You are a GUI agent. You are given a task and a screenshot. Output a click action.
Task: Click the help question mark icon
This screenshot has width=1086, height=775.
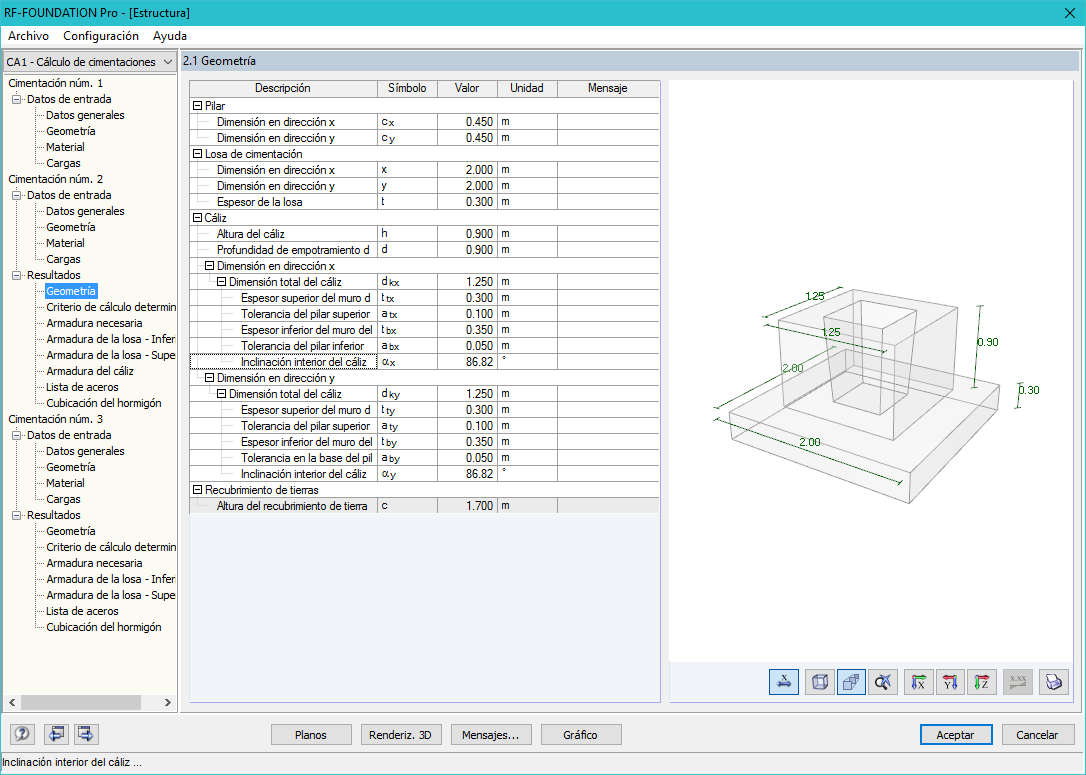21,734
